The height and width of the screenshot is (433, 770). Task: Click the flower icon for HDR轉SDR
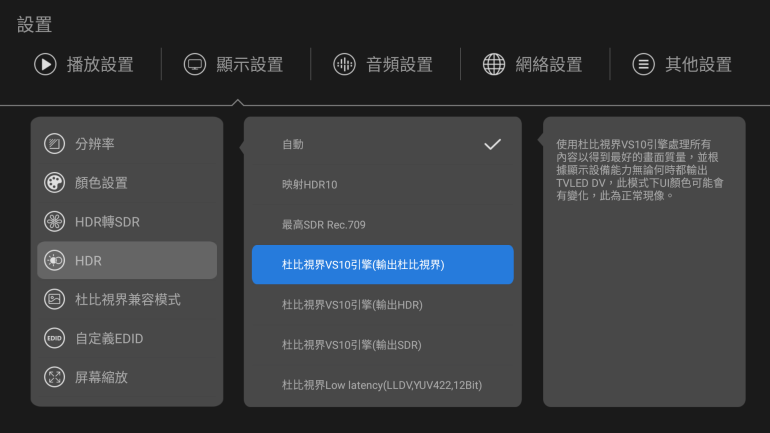[55, 221]
